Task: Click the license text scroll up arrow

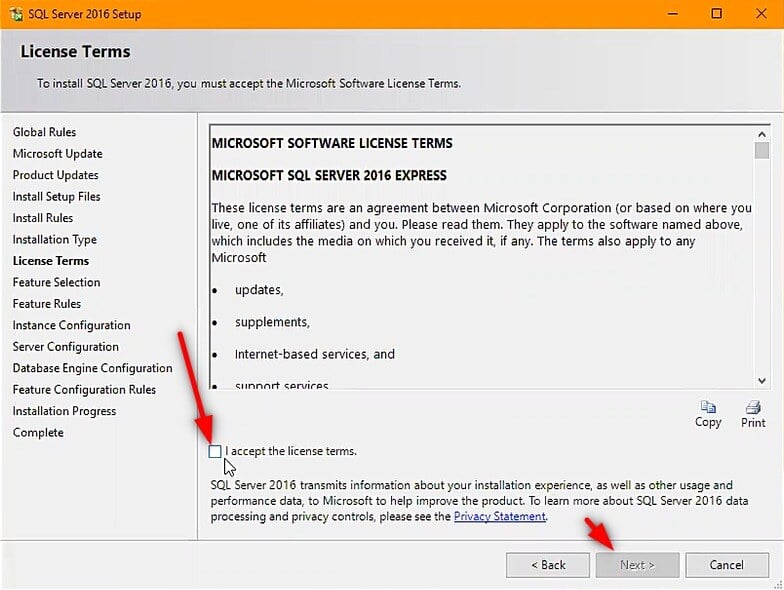Action: coord(762,134)
